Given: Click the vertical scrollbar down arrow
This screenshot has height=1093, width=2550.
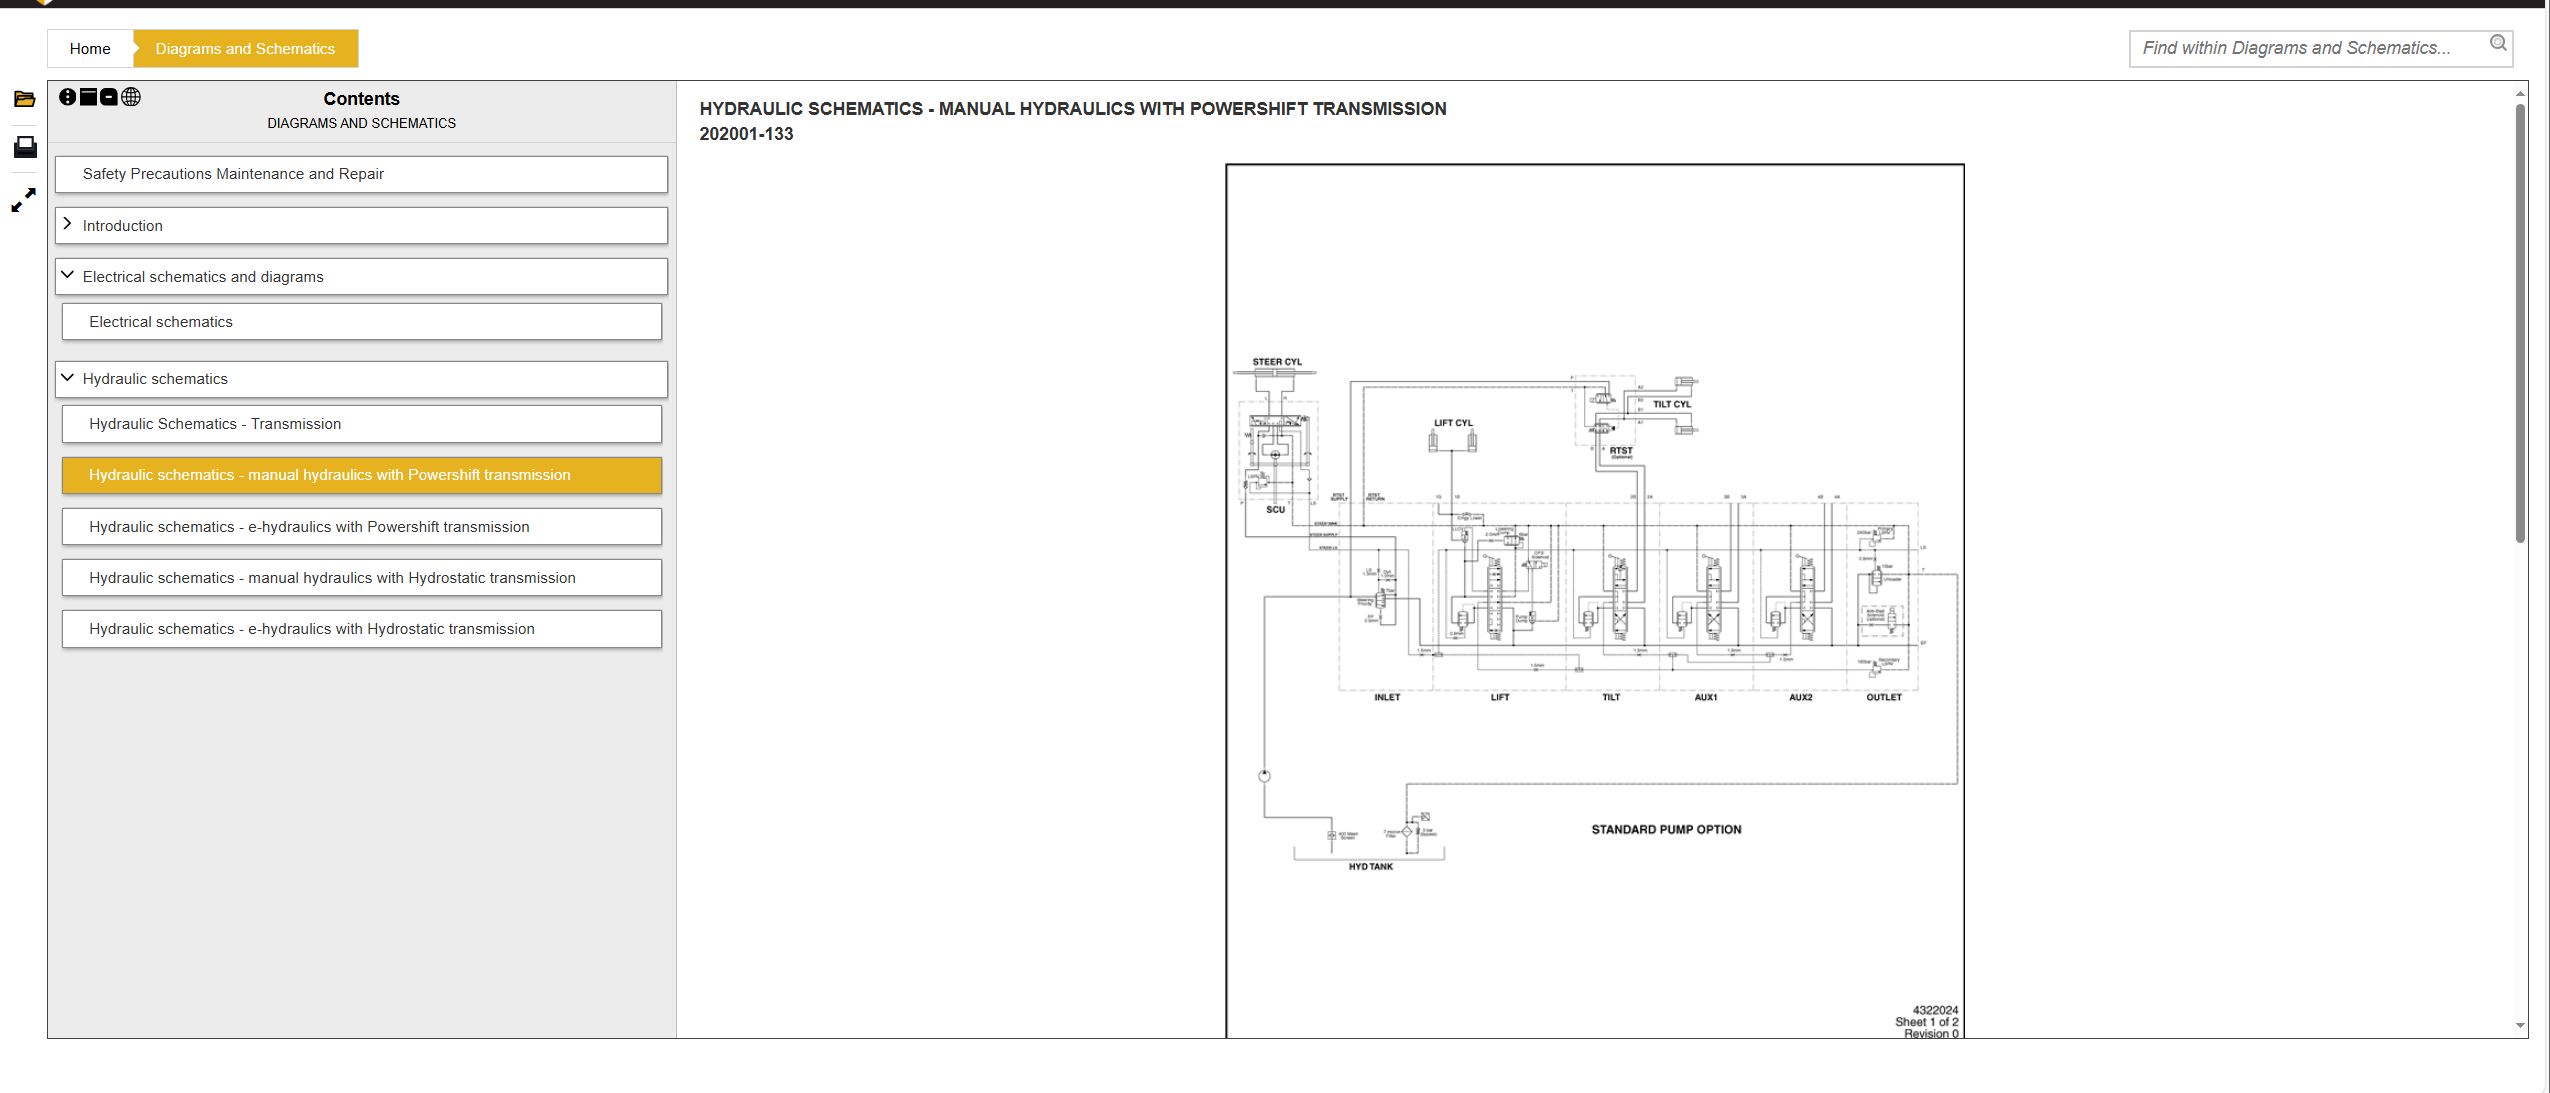Looking at the screenshot, I should point(2519,1025).
